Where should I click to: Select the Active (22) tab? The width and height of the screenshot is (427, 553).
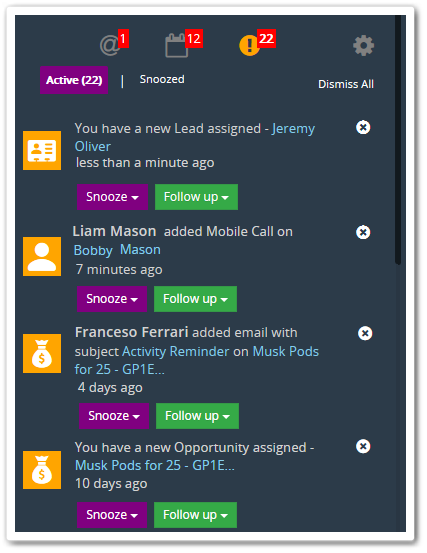(74, 80)
